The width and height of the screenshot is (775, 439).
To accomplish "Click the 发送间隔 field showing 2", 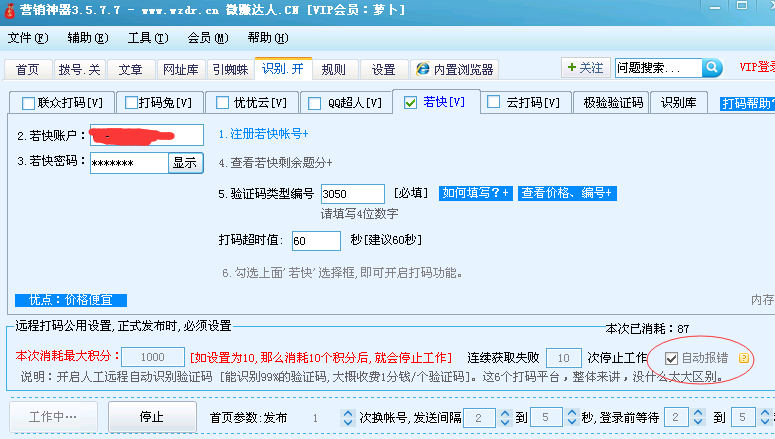I will click(x=479, y=418).
